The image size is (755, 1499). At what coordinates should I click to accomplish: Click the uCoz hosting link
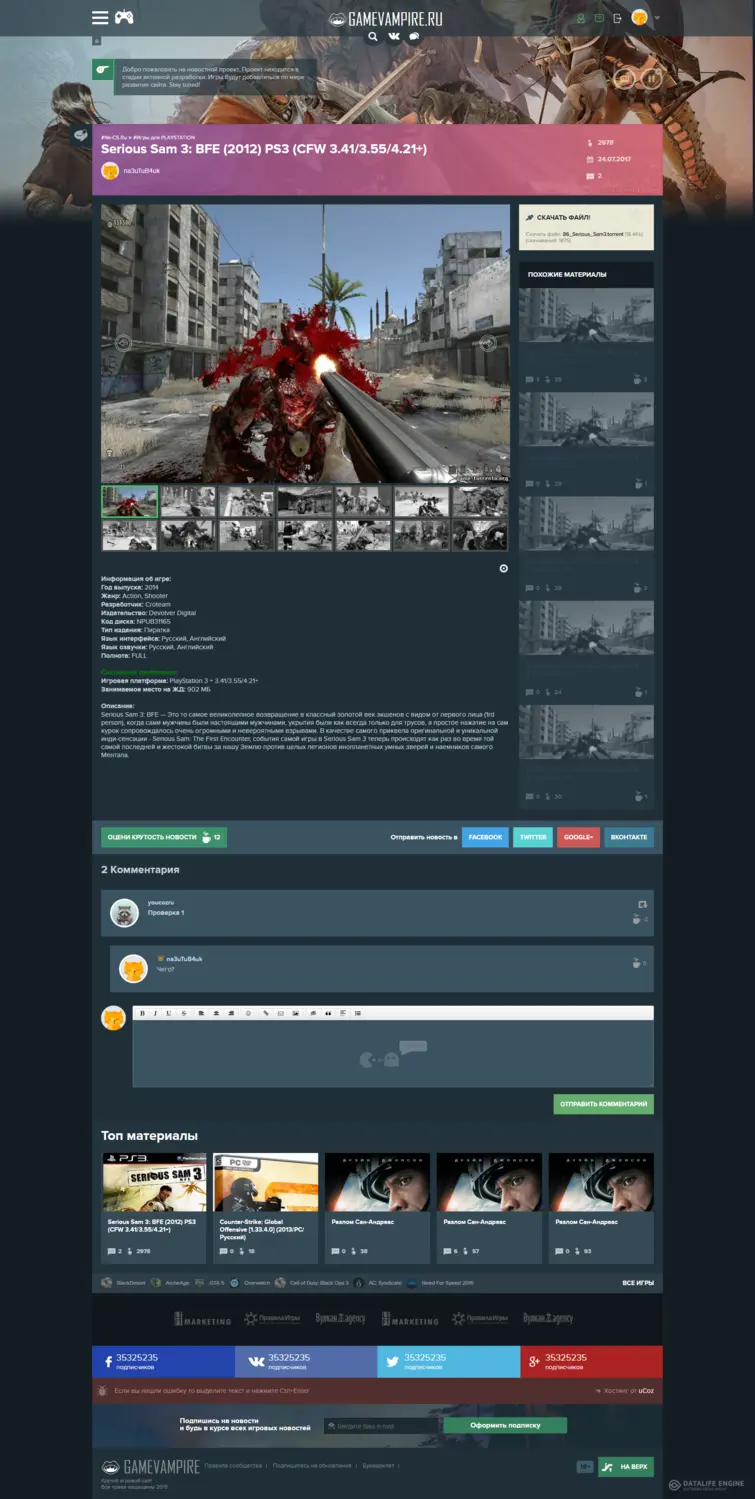click(x=646, y=1391)
